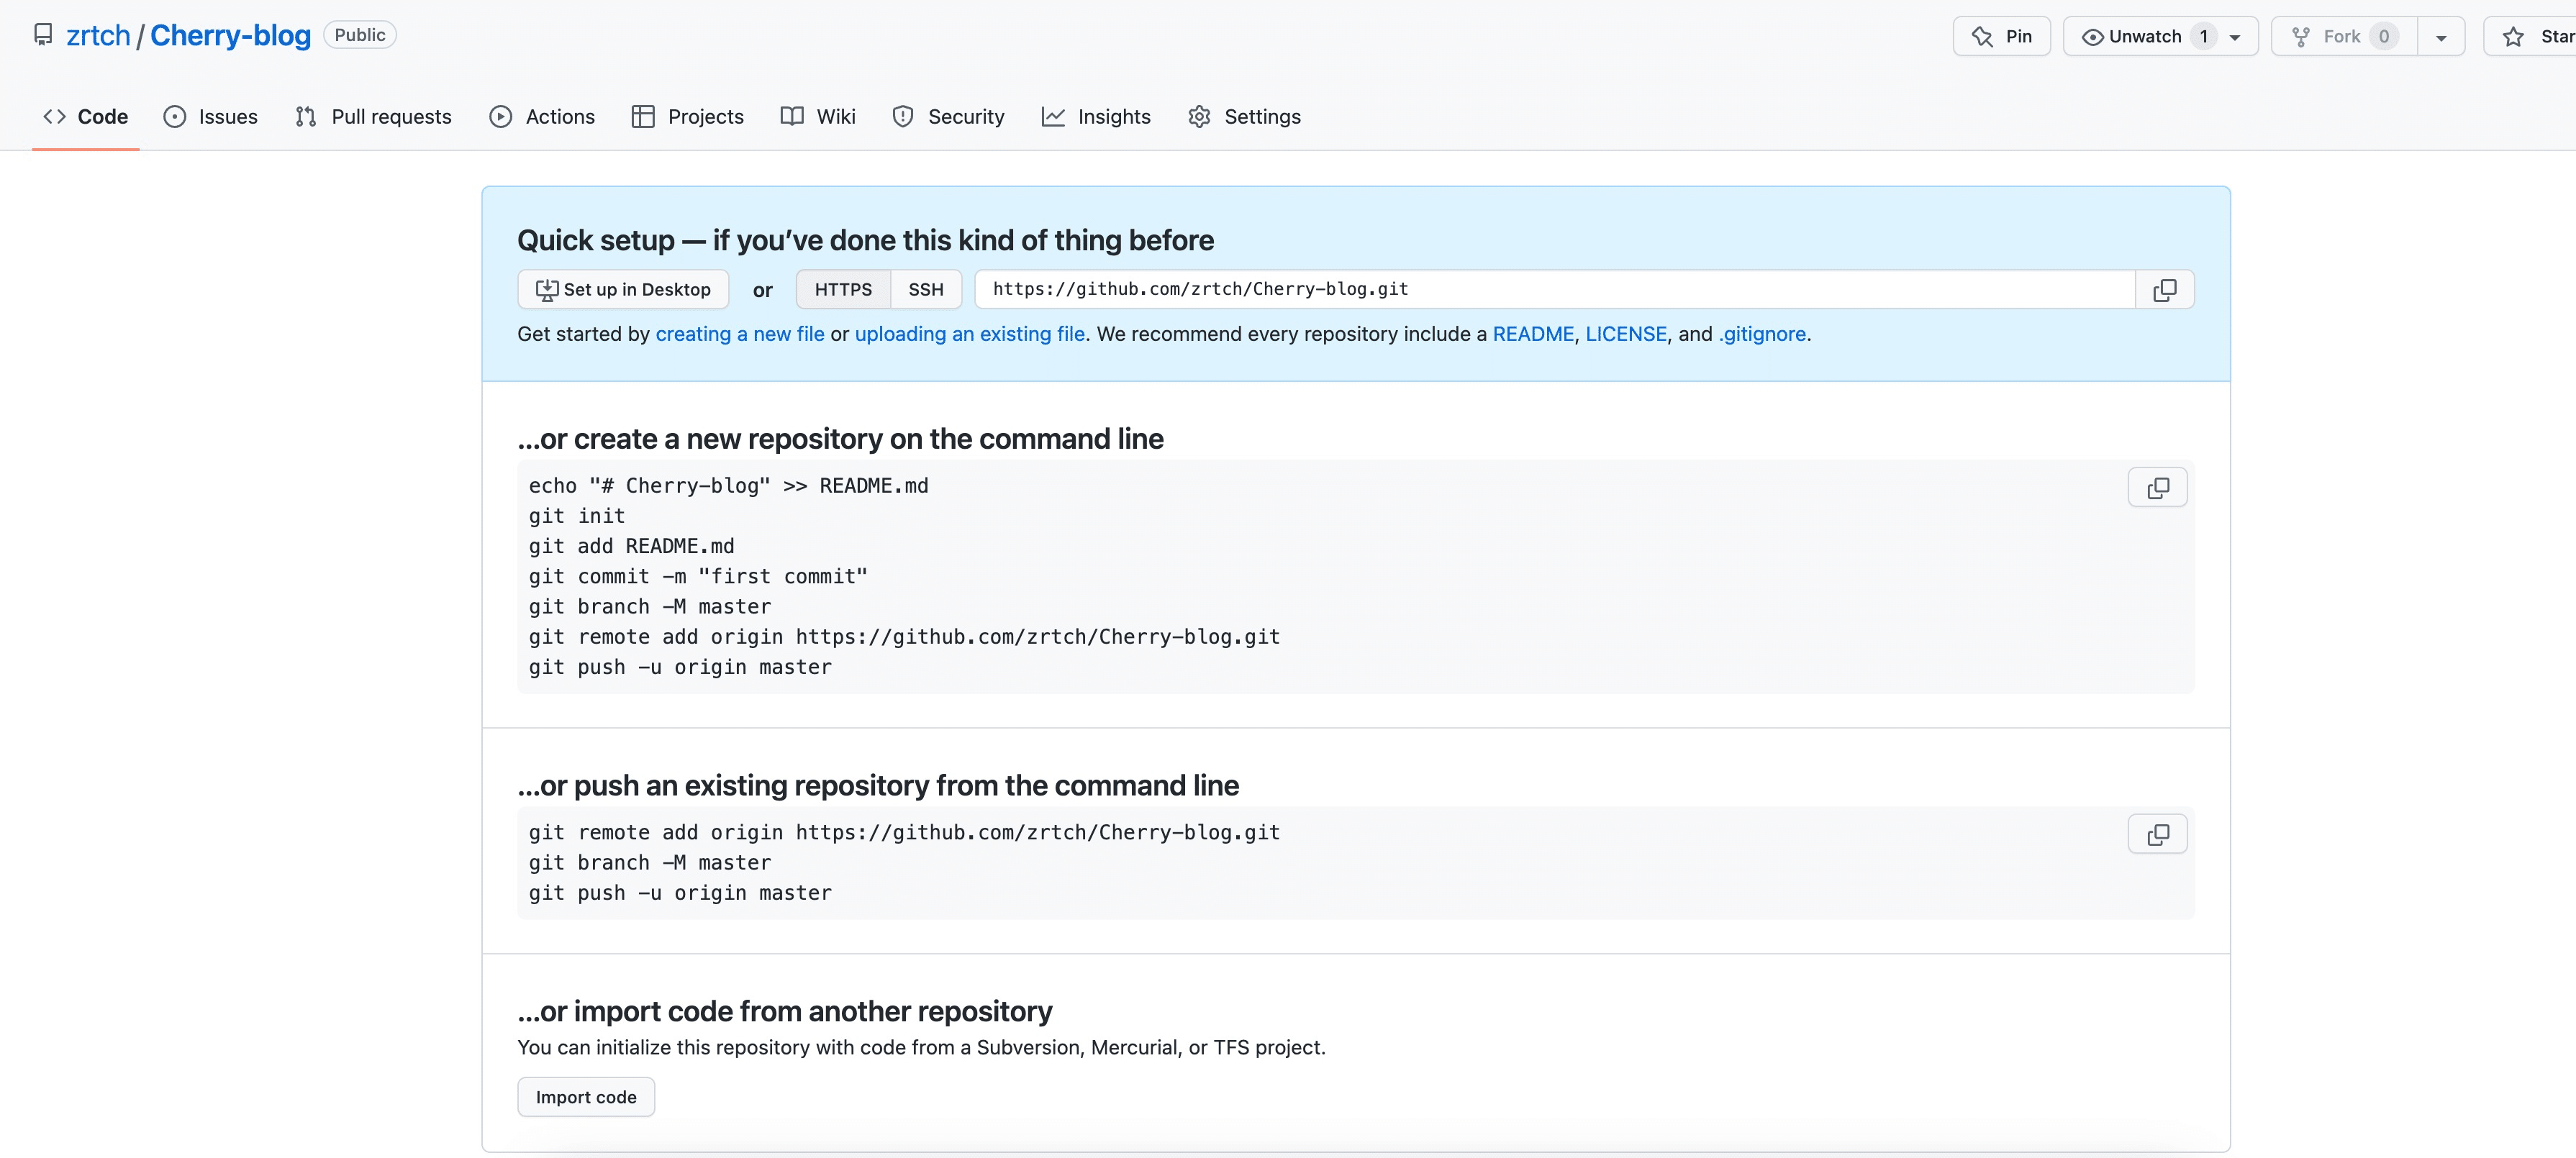Click the repository icon beside zrtch
This screenshot has height=1158, width=2576.
43,35
